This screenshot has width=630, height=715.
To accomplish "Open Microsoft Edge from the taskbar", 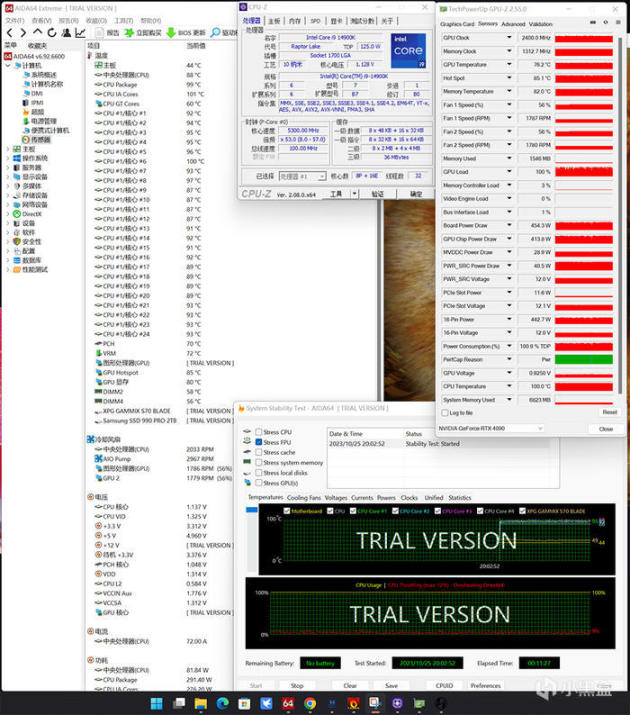I will (x=222, y=703).
